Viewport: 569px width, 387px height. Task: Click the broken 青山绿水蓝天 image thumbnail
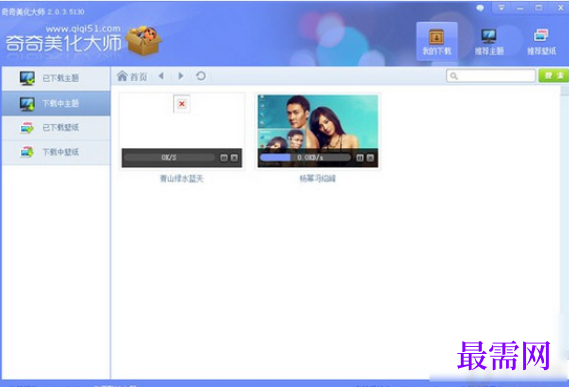pos(182,104)
